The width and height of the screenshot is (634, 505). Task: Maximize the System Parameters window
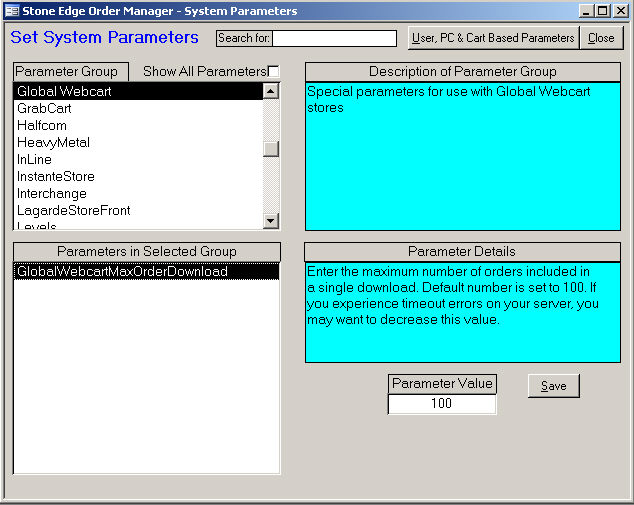[x=602, y=11]
